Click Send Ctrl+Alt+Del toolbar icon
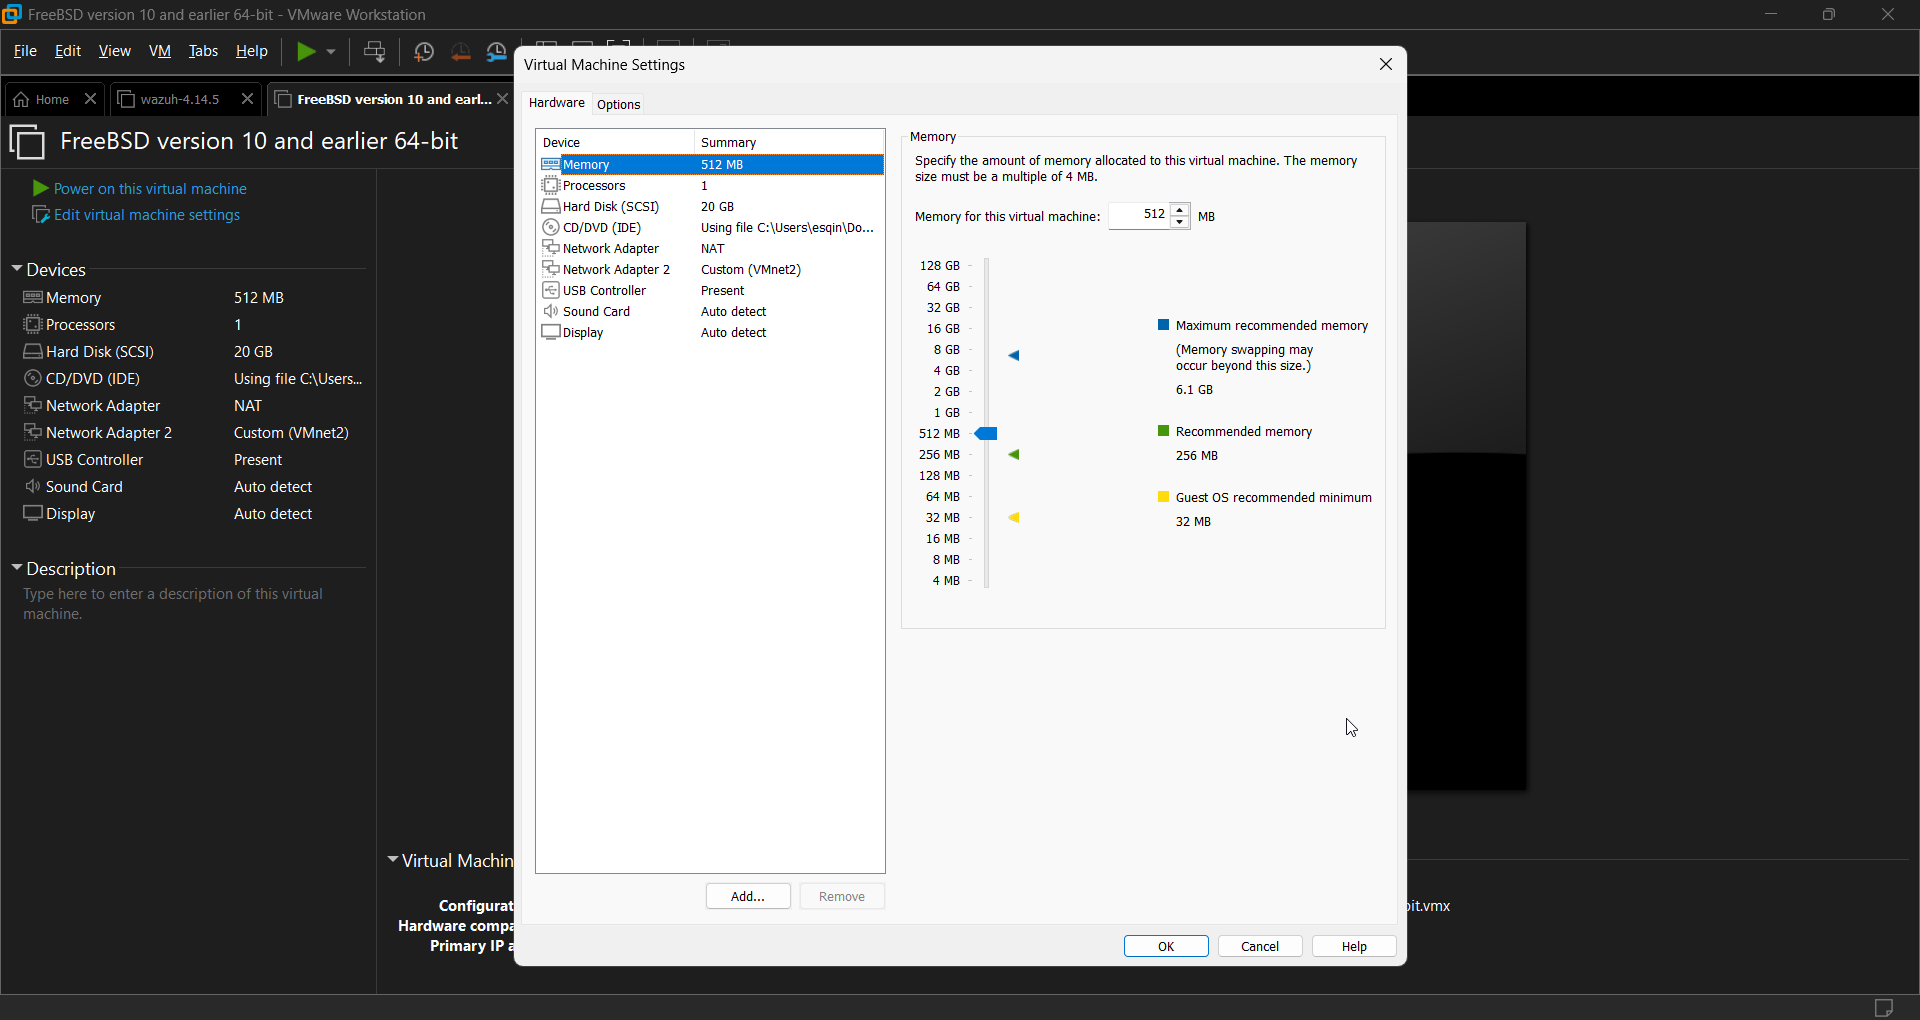 (x=375, y=52)
